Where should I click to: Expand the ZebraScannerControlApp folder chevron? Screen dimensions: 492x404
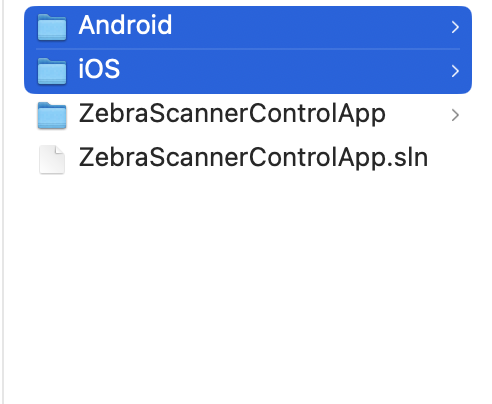[x=455, y=115]
